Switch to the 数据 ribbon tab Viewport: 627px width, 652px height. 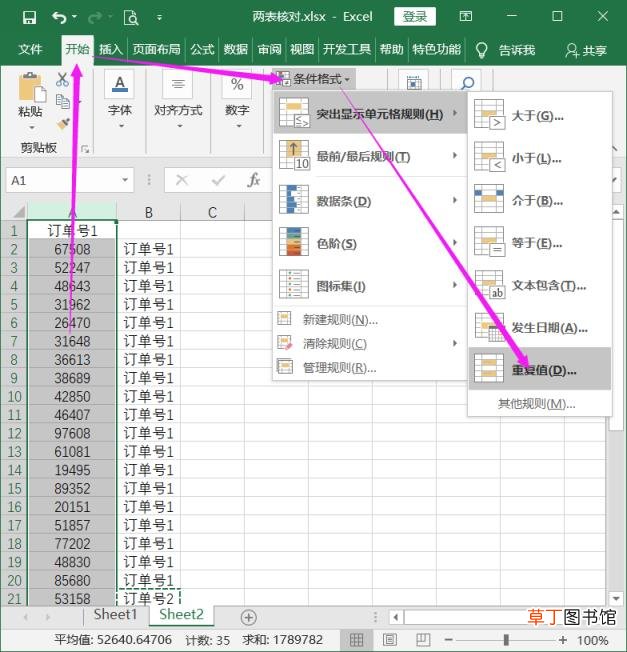point(235,50)
